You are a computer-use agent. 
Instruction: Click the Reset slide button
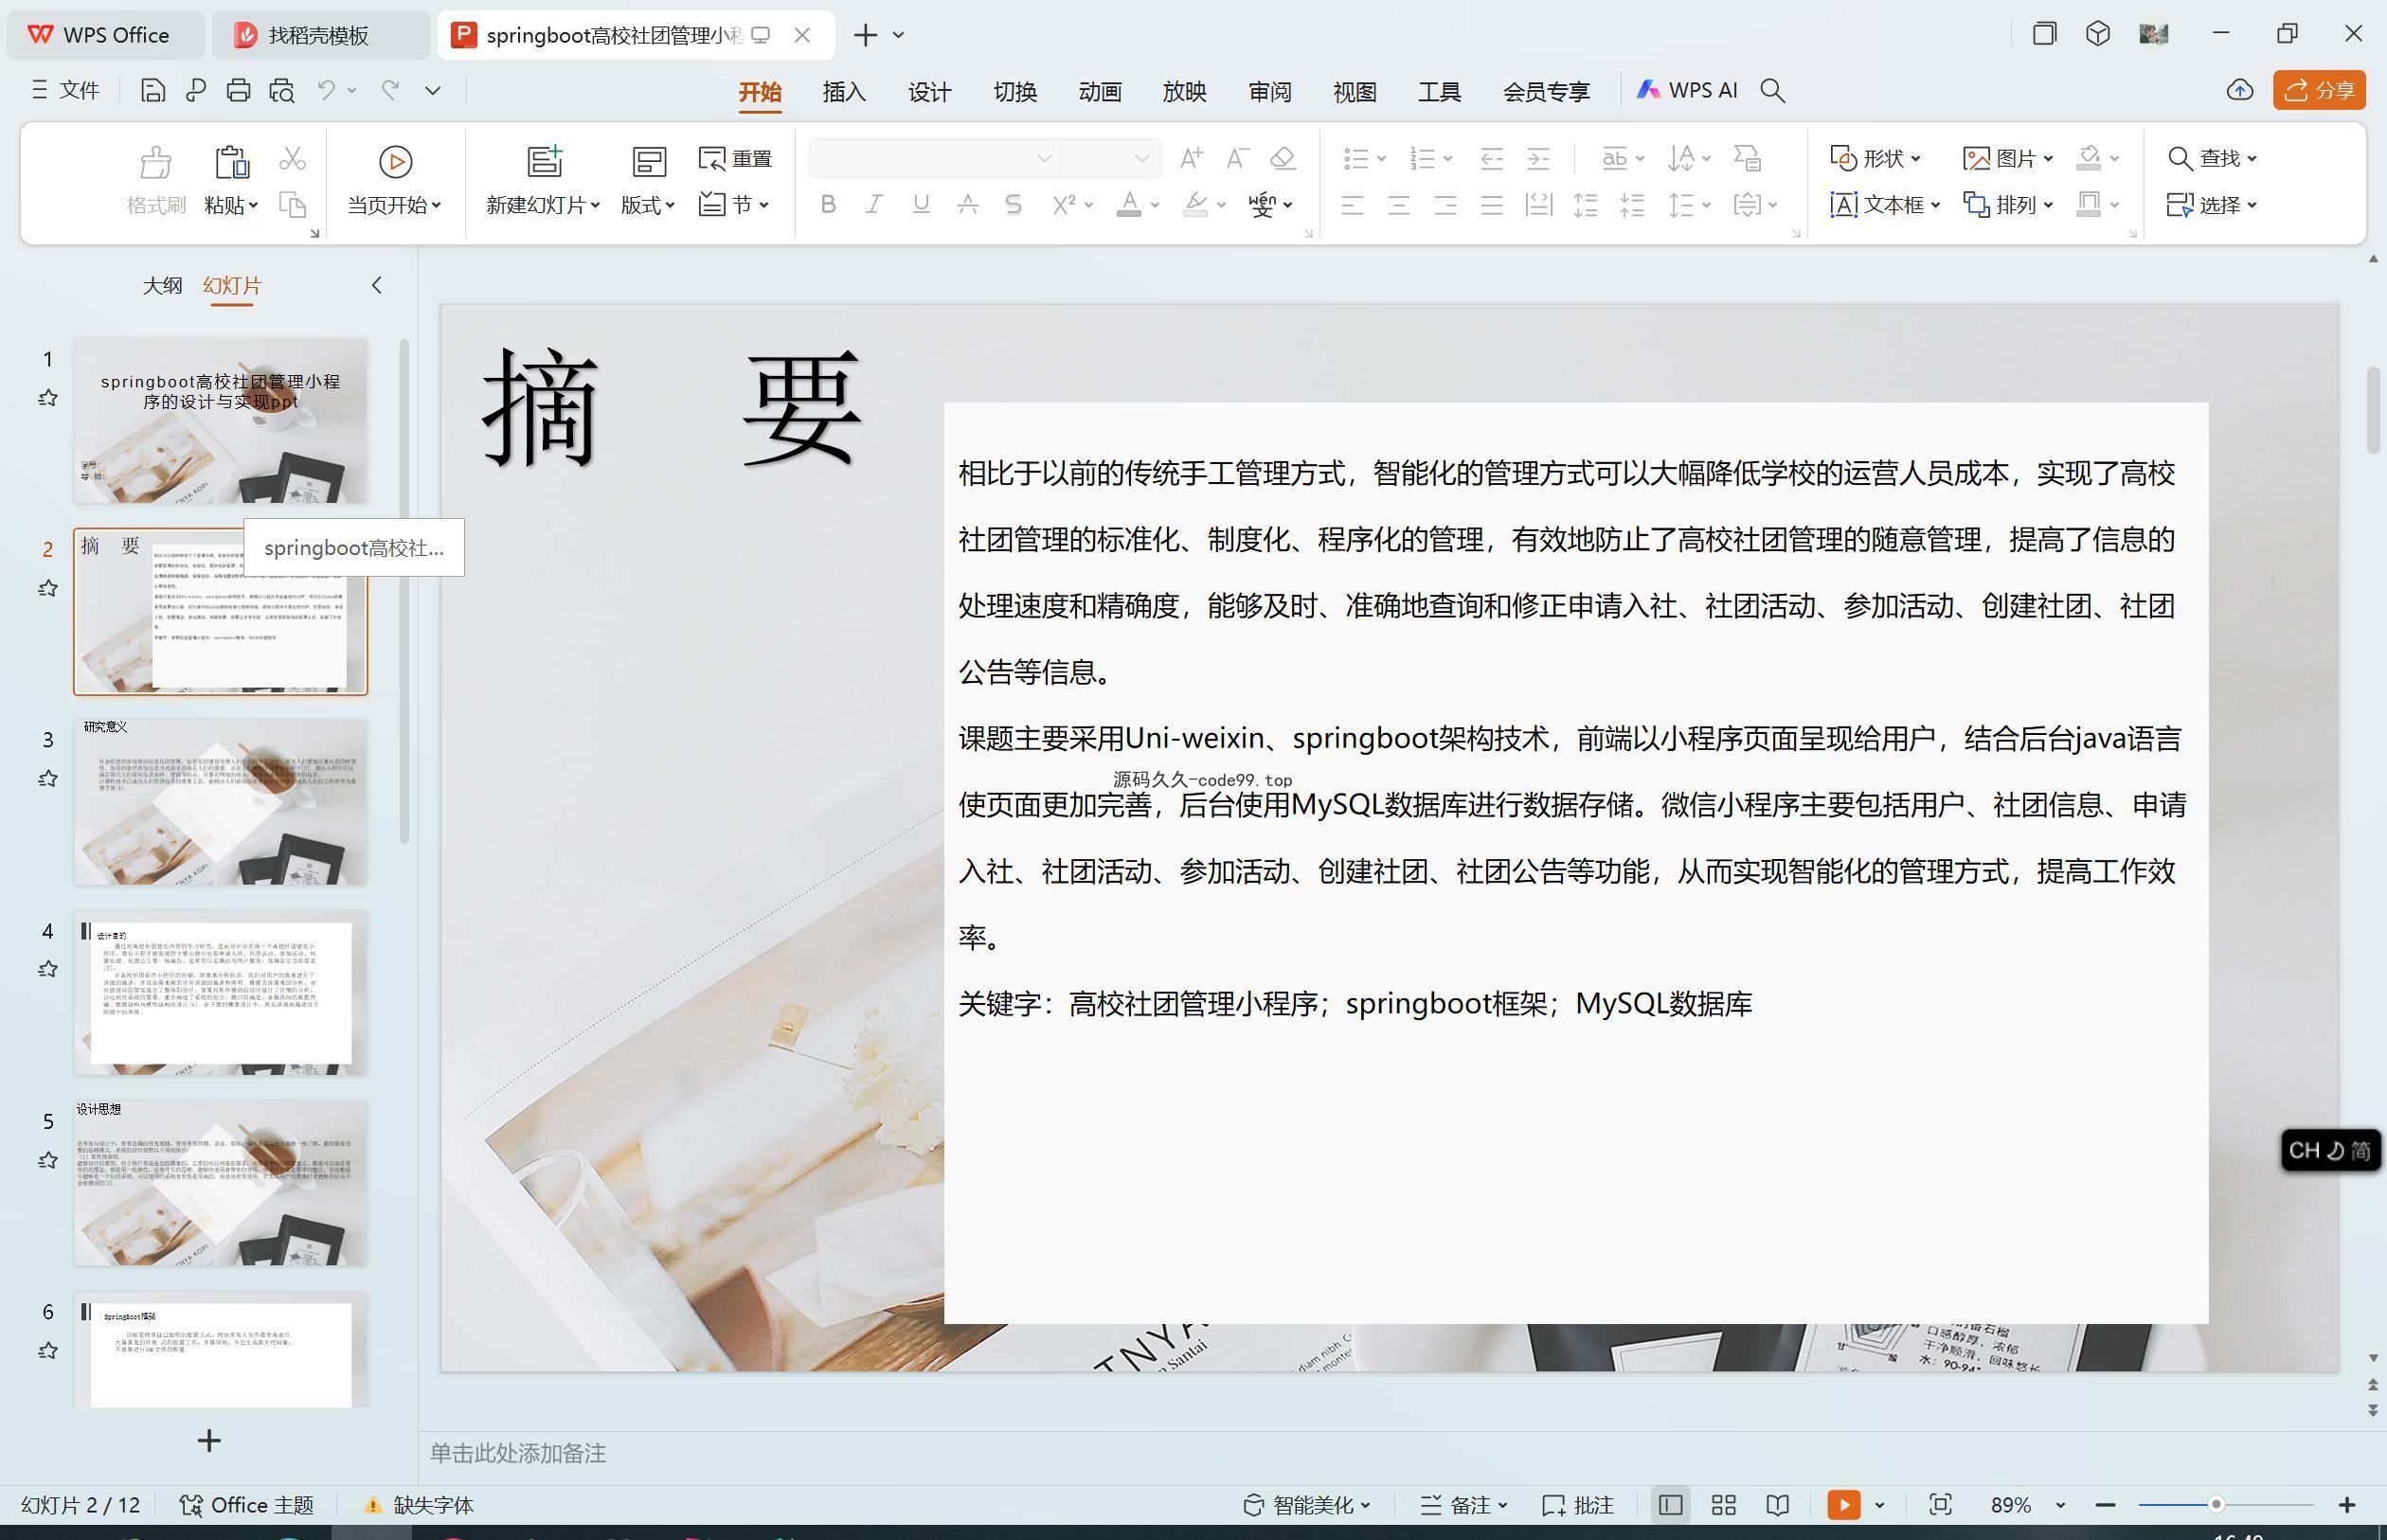click(735, 158)
